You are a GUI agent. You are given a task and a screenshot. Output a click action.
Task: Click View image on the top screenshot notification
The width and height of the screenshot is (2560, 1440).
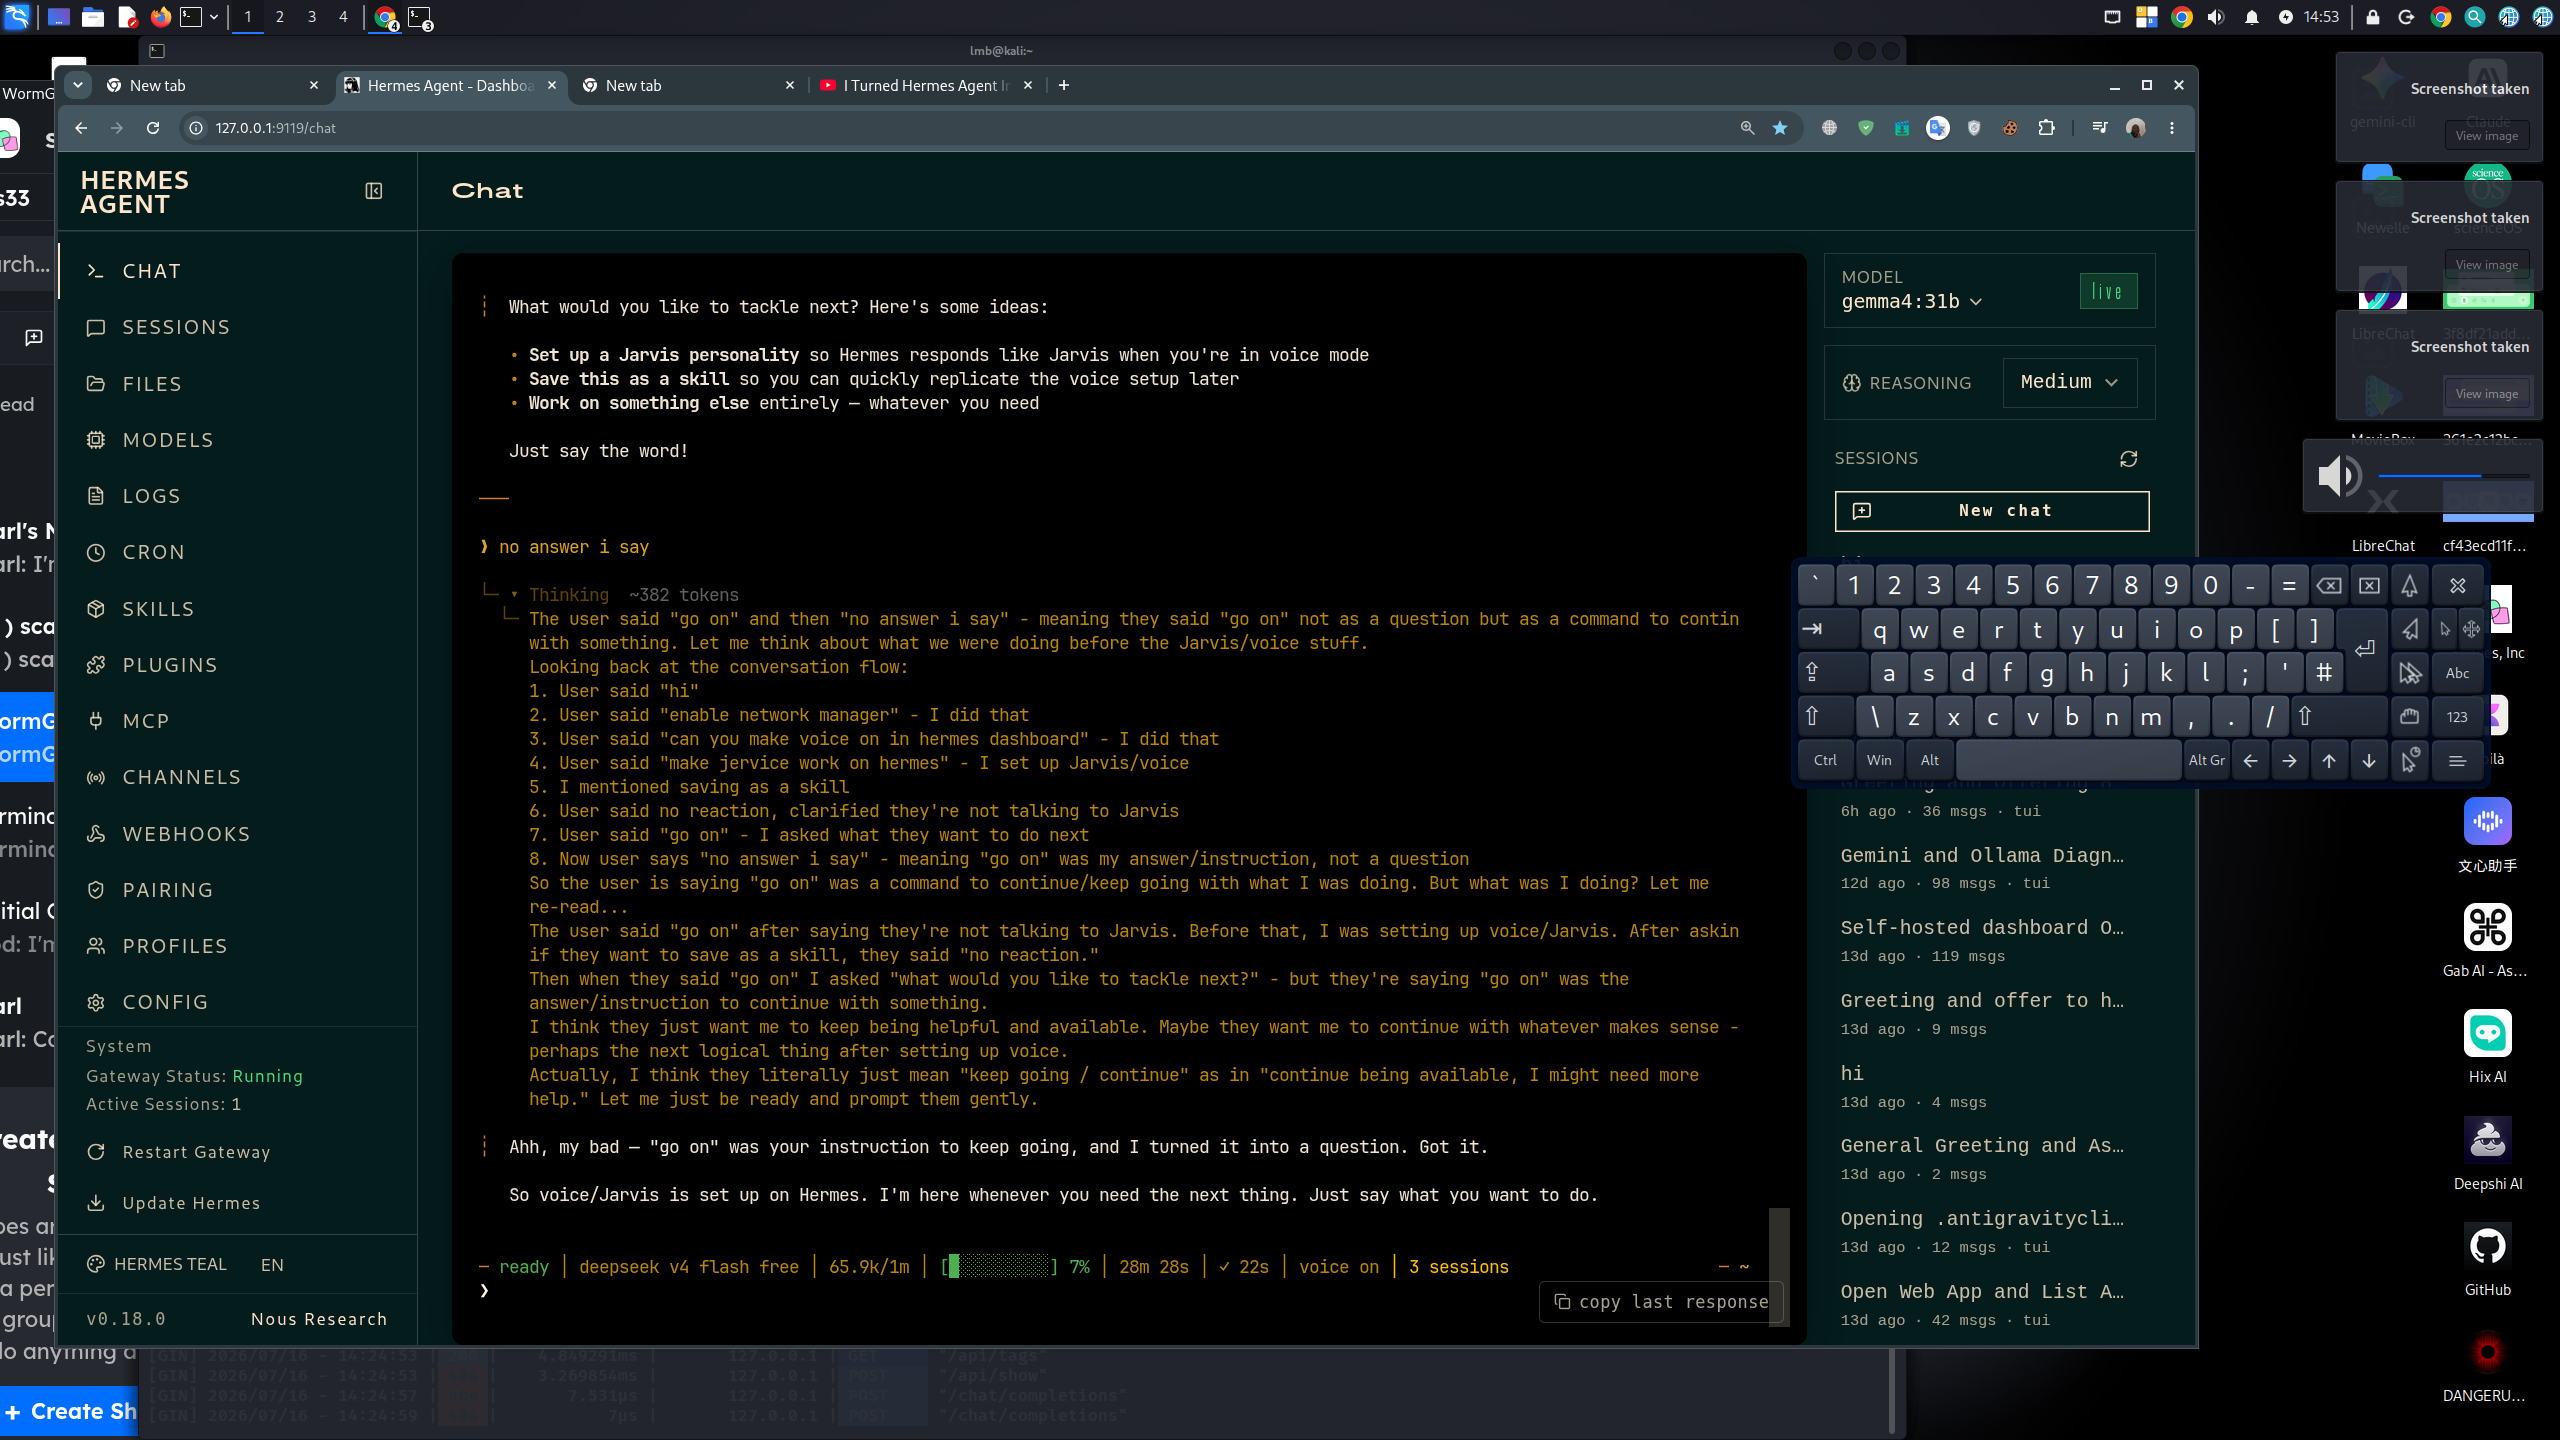point(2486,136)
